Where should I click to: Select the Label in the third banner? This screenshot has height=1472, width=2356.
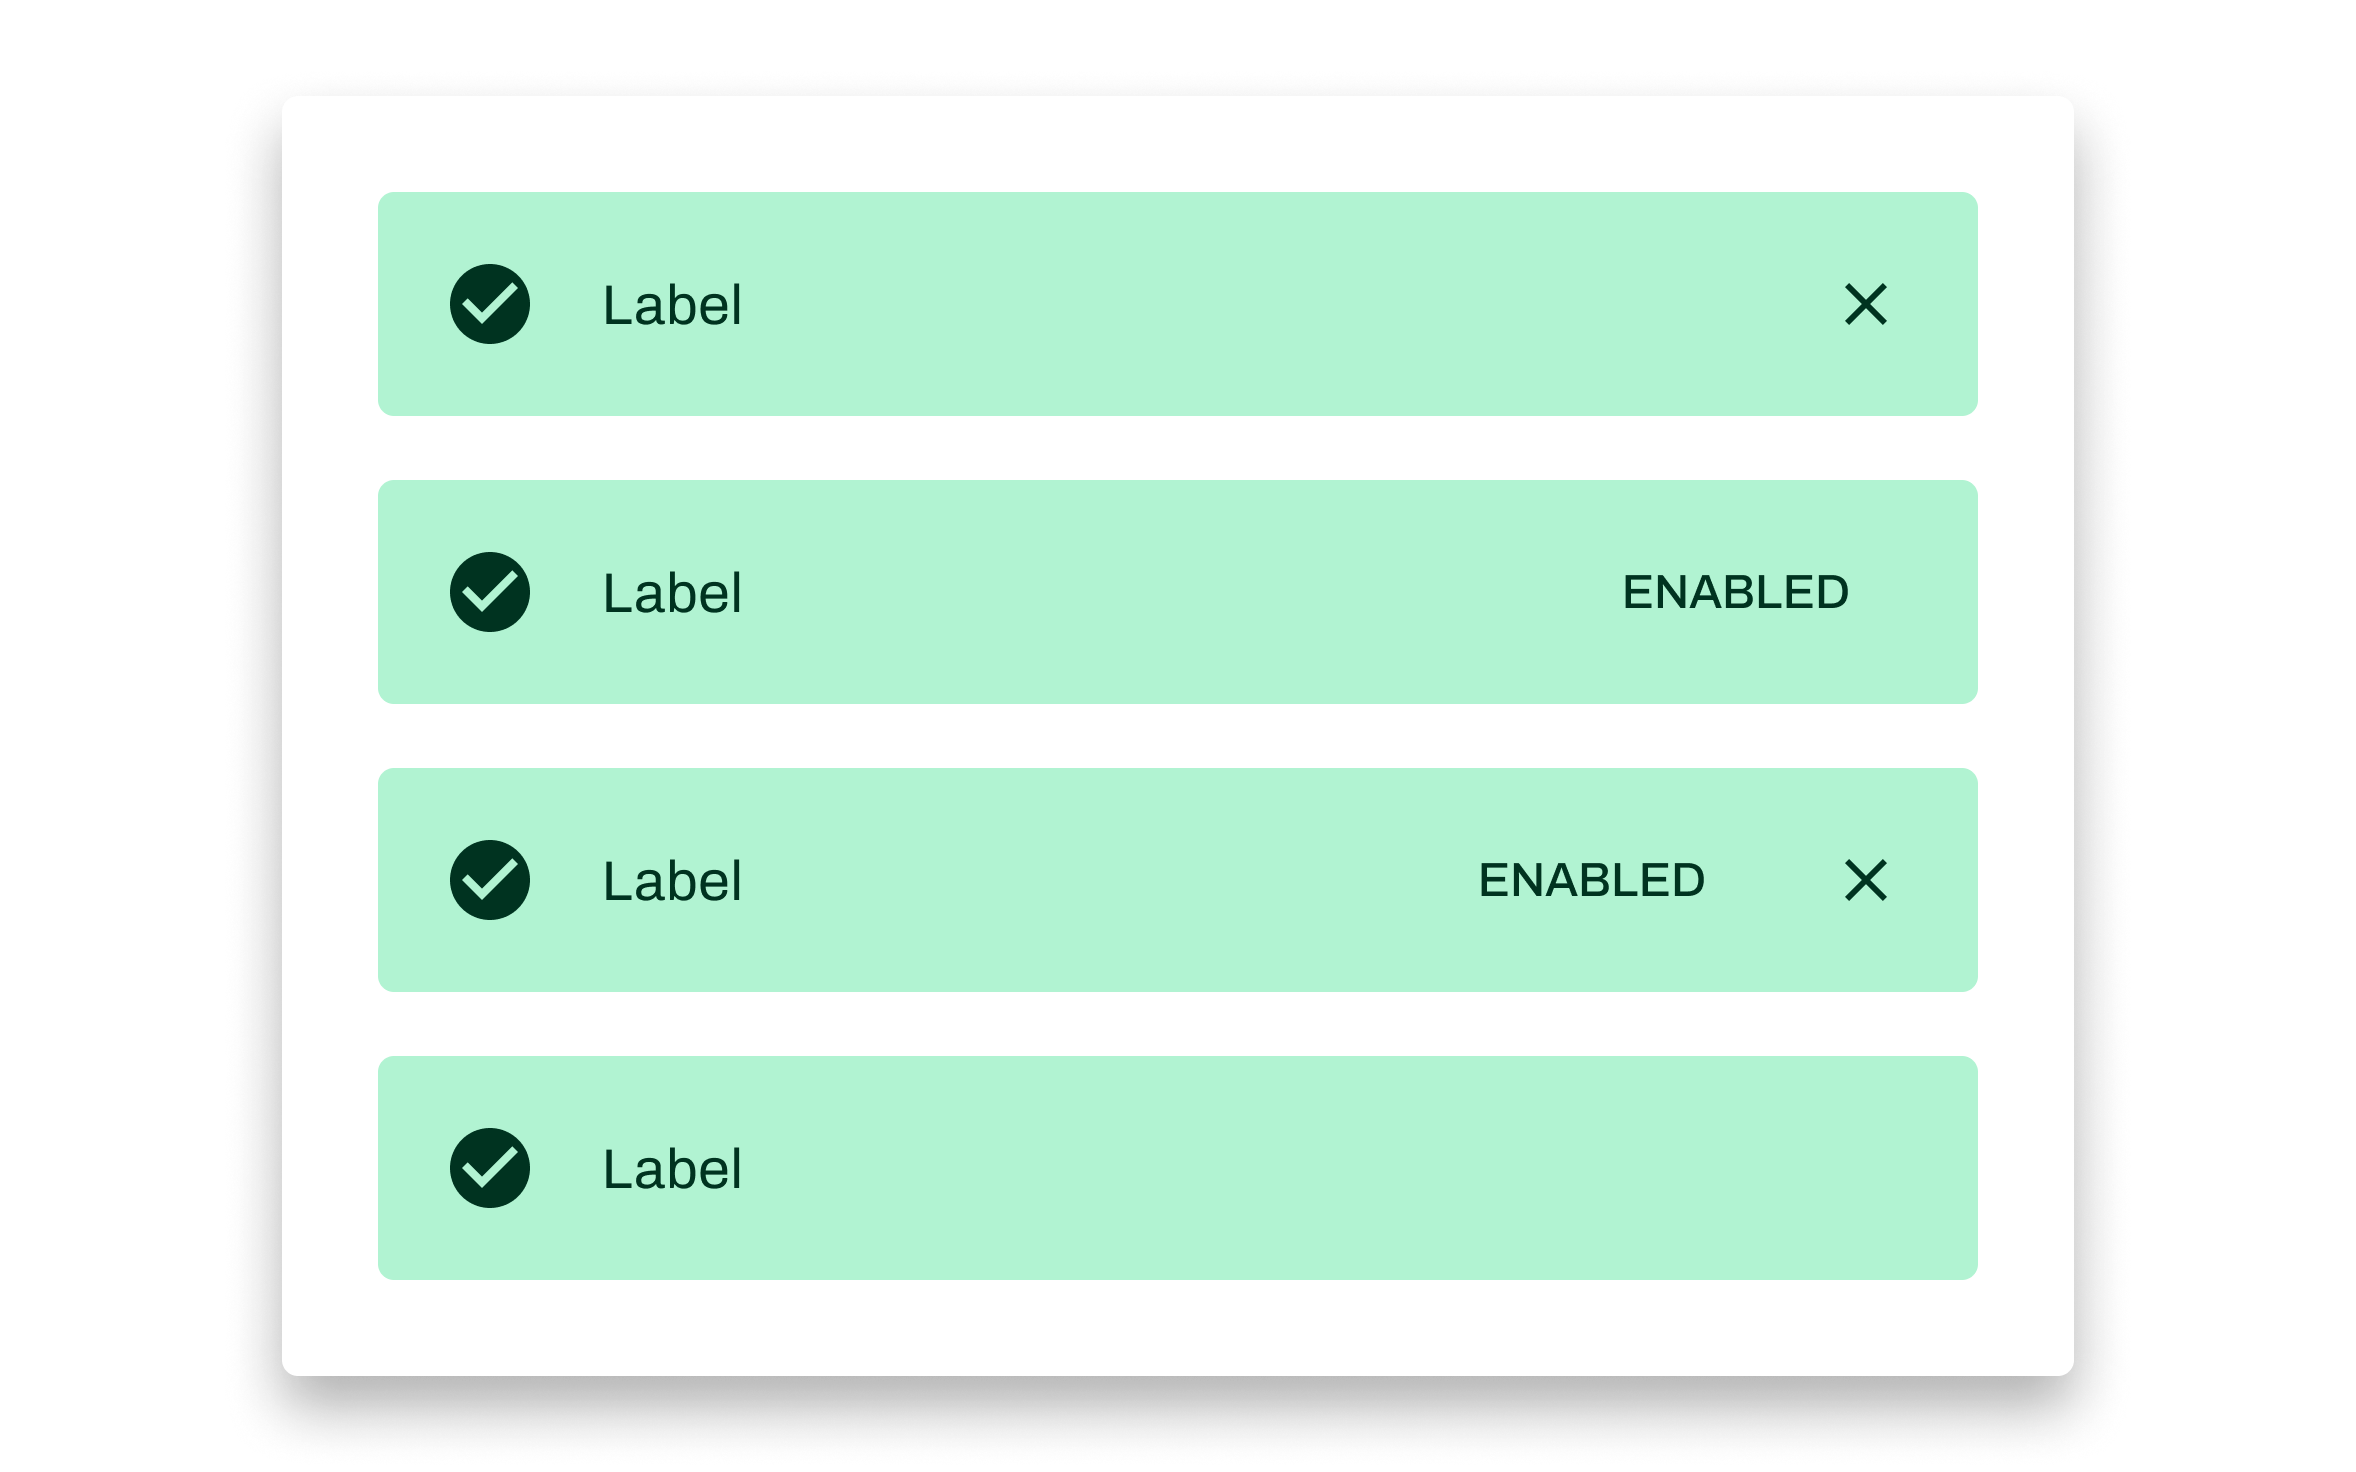(x=670, y=881)
